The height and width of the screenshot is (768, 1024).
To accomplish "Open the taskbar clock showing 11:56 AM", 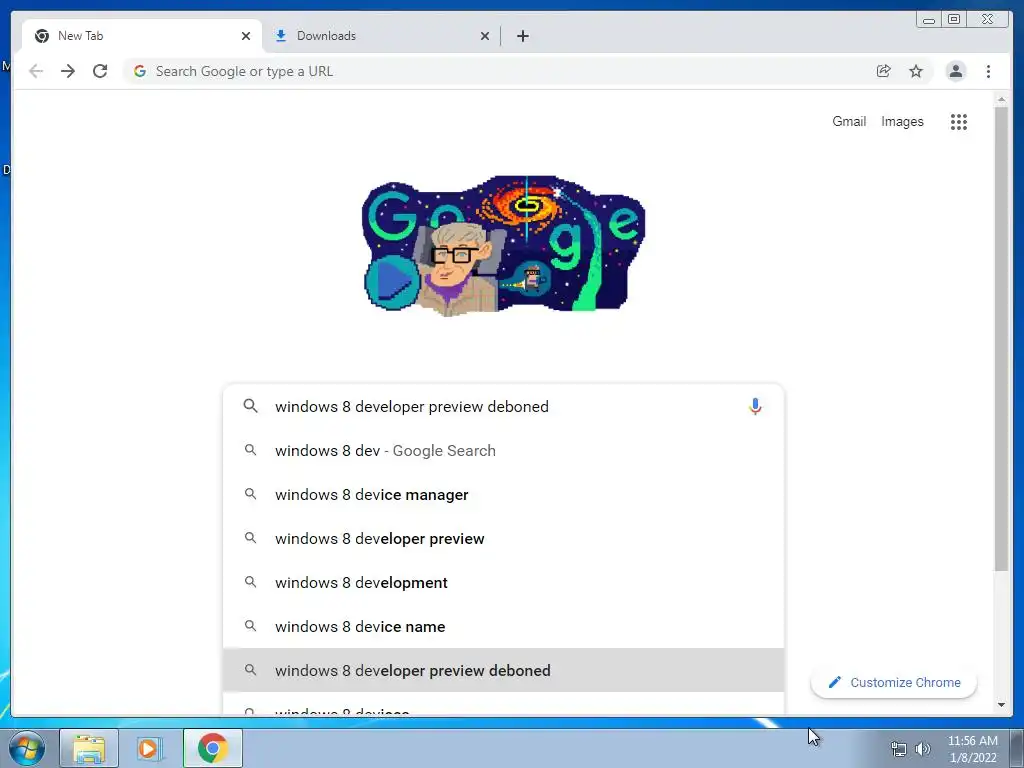I will click(x=972, y=749).
